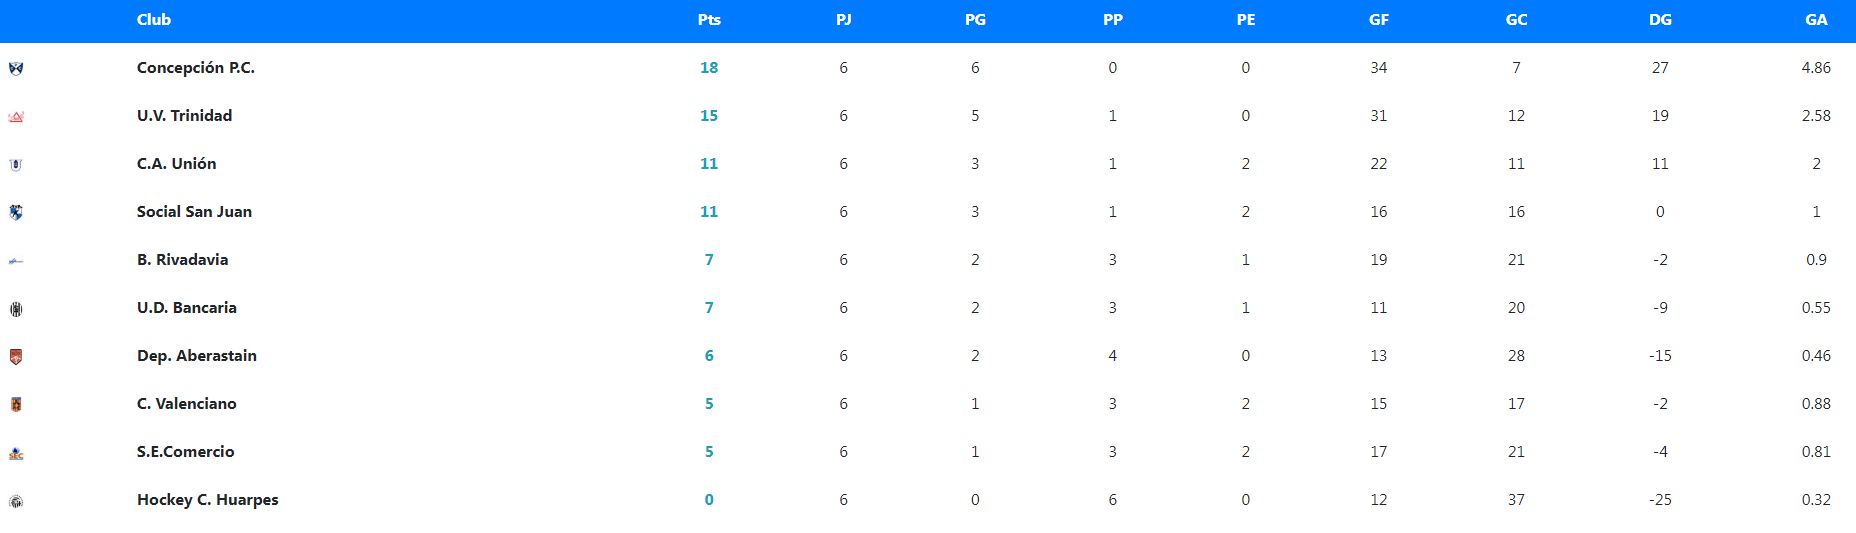Screen dimensions: 1856x533
Task: Click the U.V. Trinidad club crest icon
Action: 16,117
